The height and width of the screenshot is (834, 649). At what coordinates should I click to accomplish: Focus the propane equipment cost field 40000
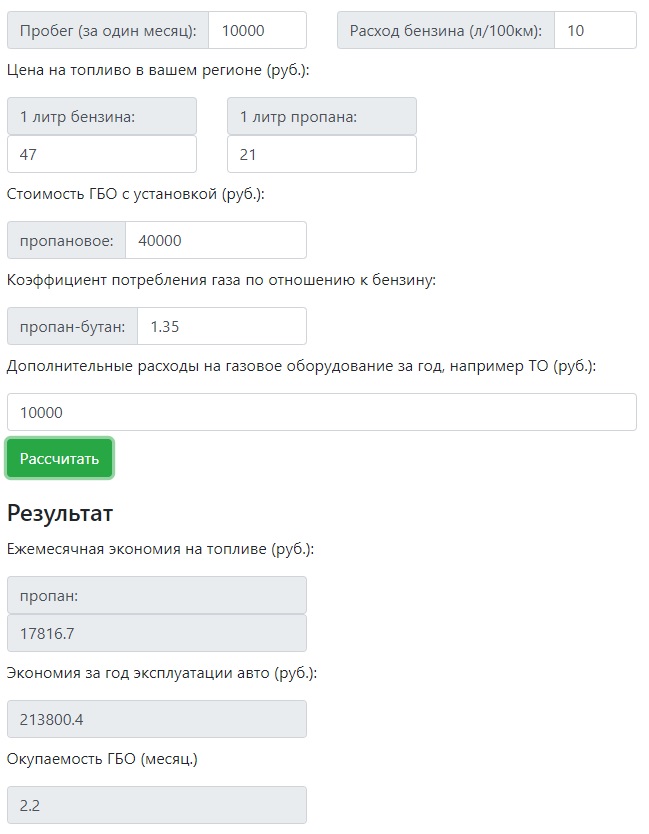tap(216, 240)
